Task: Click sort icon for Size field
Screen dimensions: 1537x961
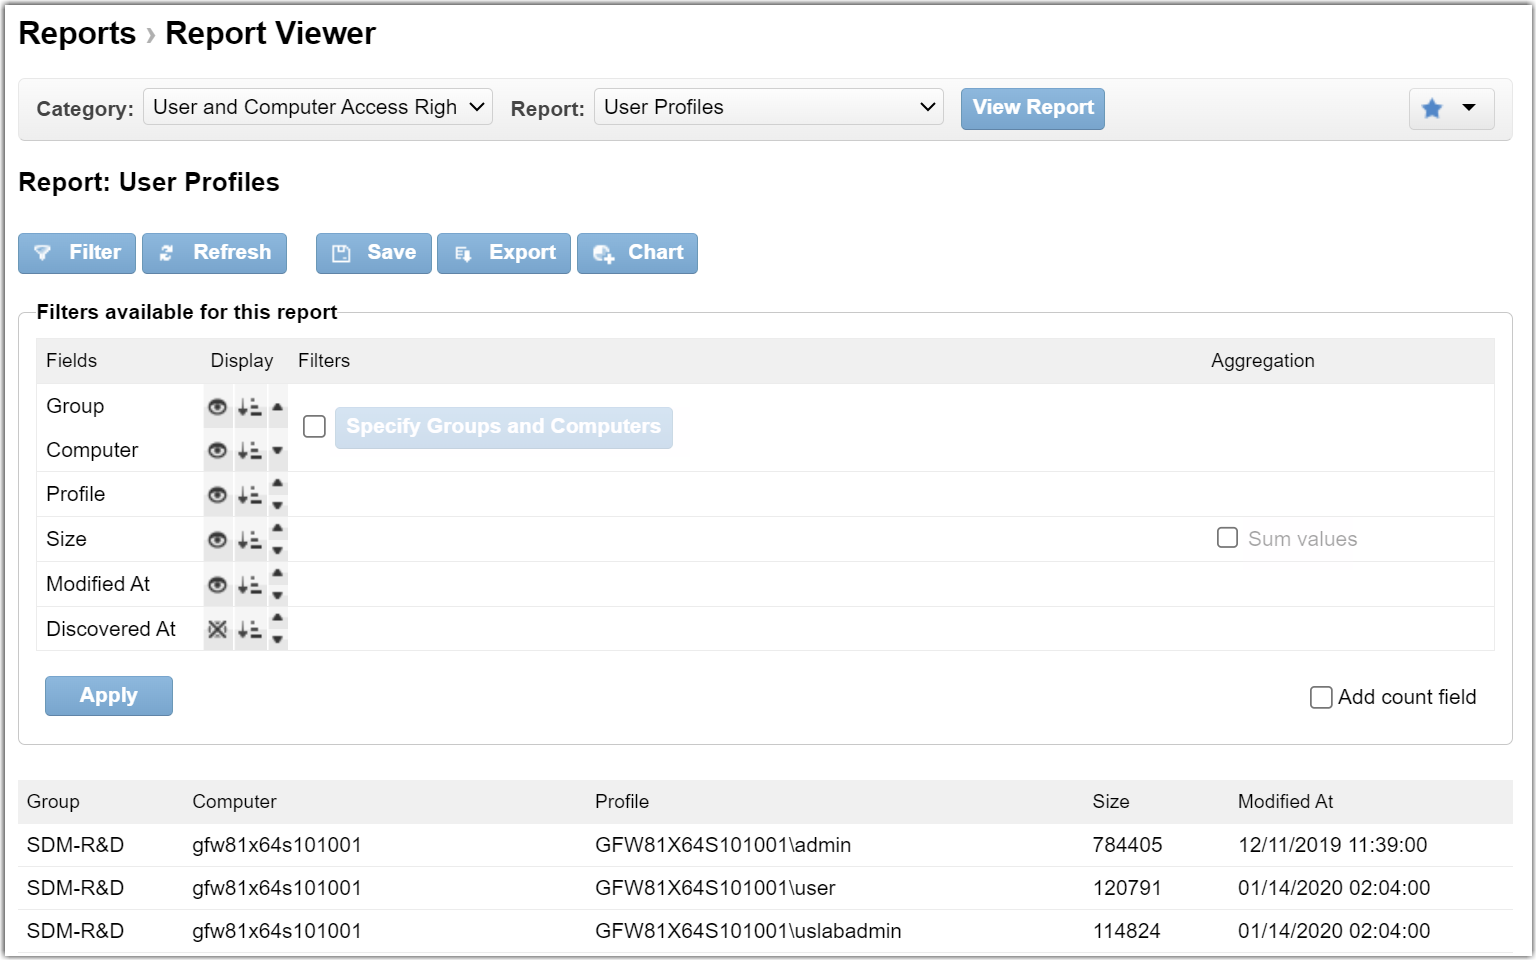Action: point(250,540)
